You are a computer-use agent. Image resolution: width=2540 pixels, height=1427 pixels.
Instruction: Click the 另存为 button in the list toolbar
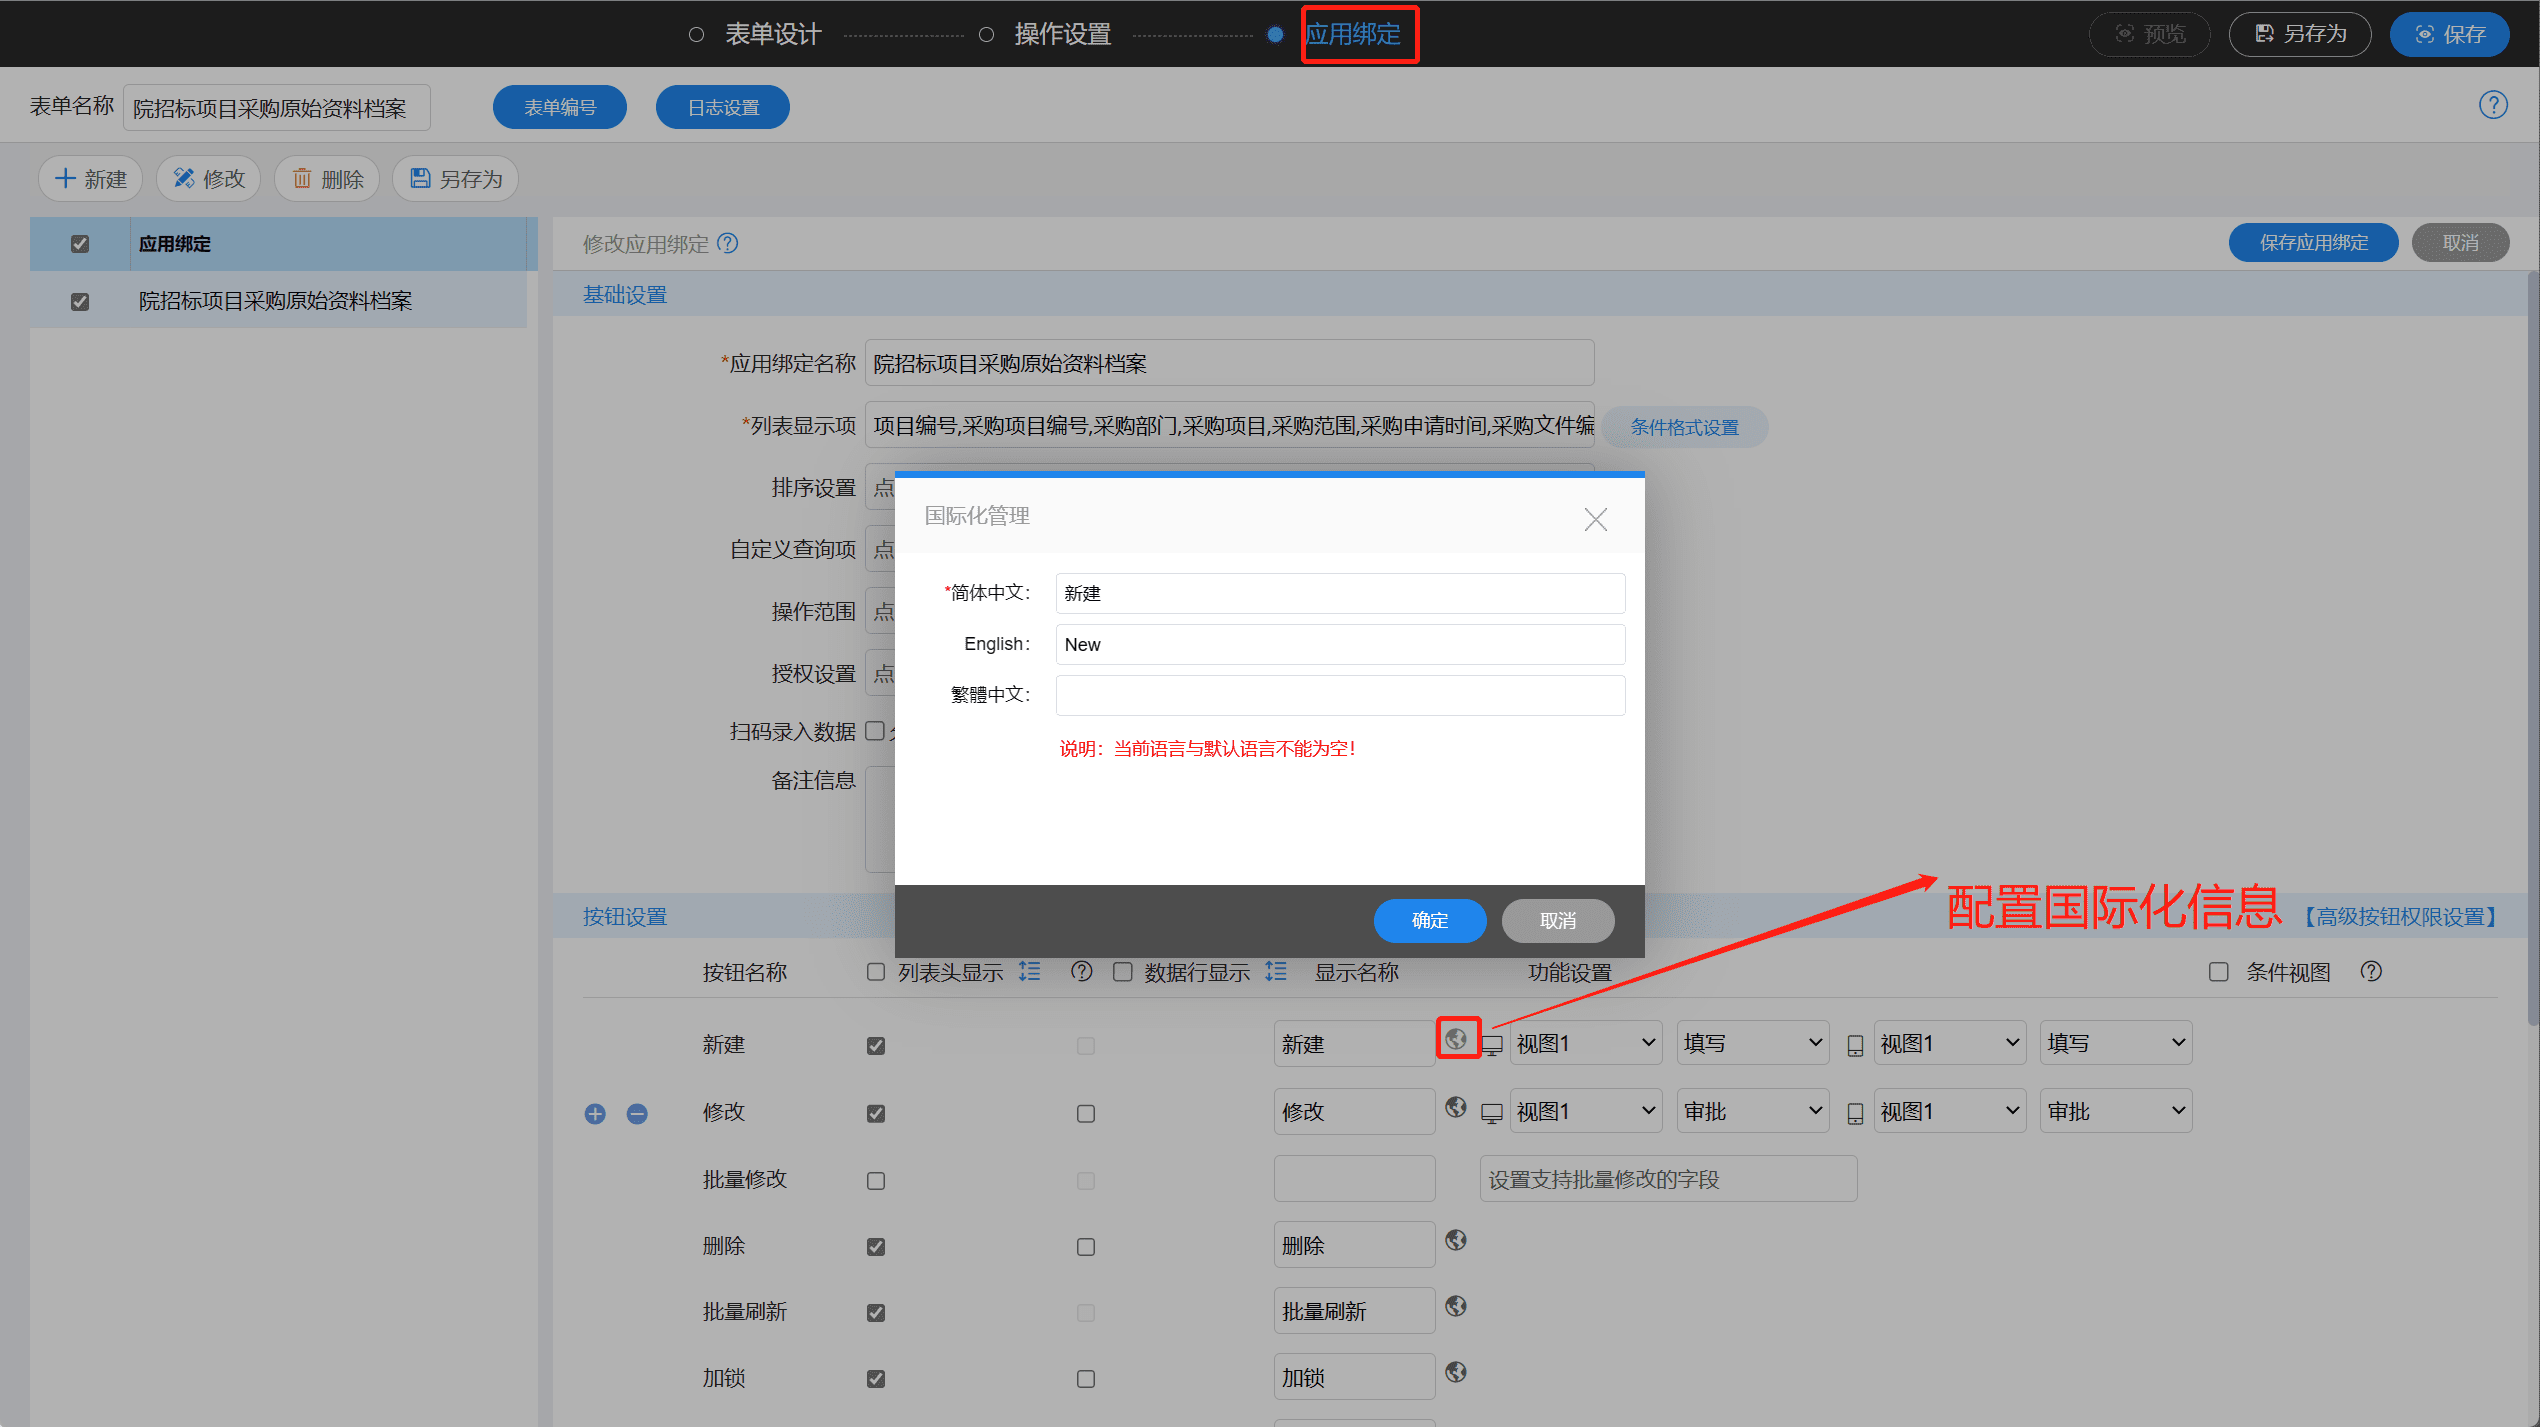pyautogui.click(x=456, y=179)
